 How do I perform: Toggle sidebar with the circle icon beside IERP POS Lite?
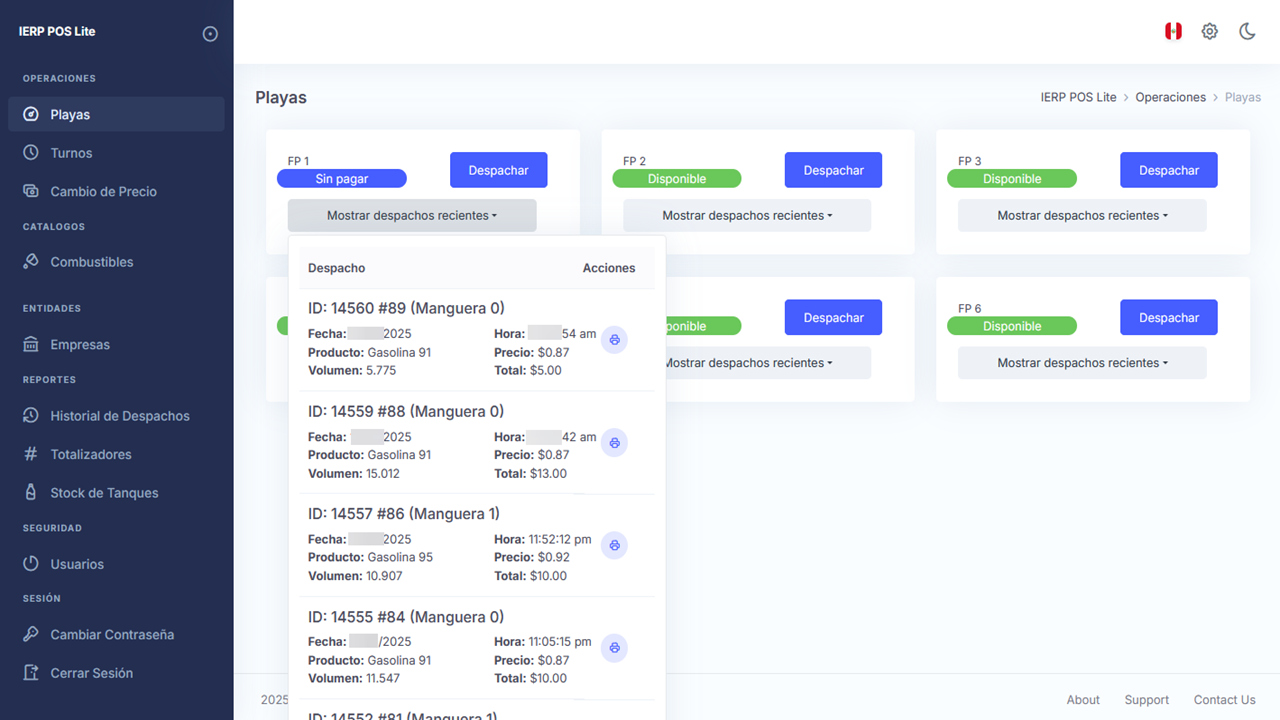point(210,33)
